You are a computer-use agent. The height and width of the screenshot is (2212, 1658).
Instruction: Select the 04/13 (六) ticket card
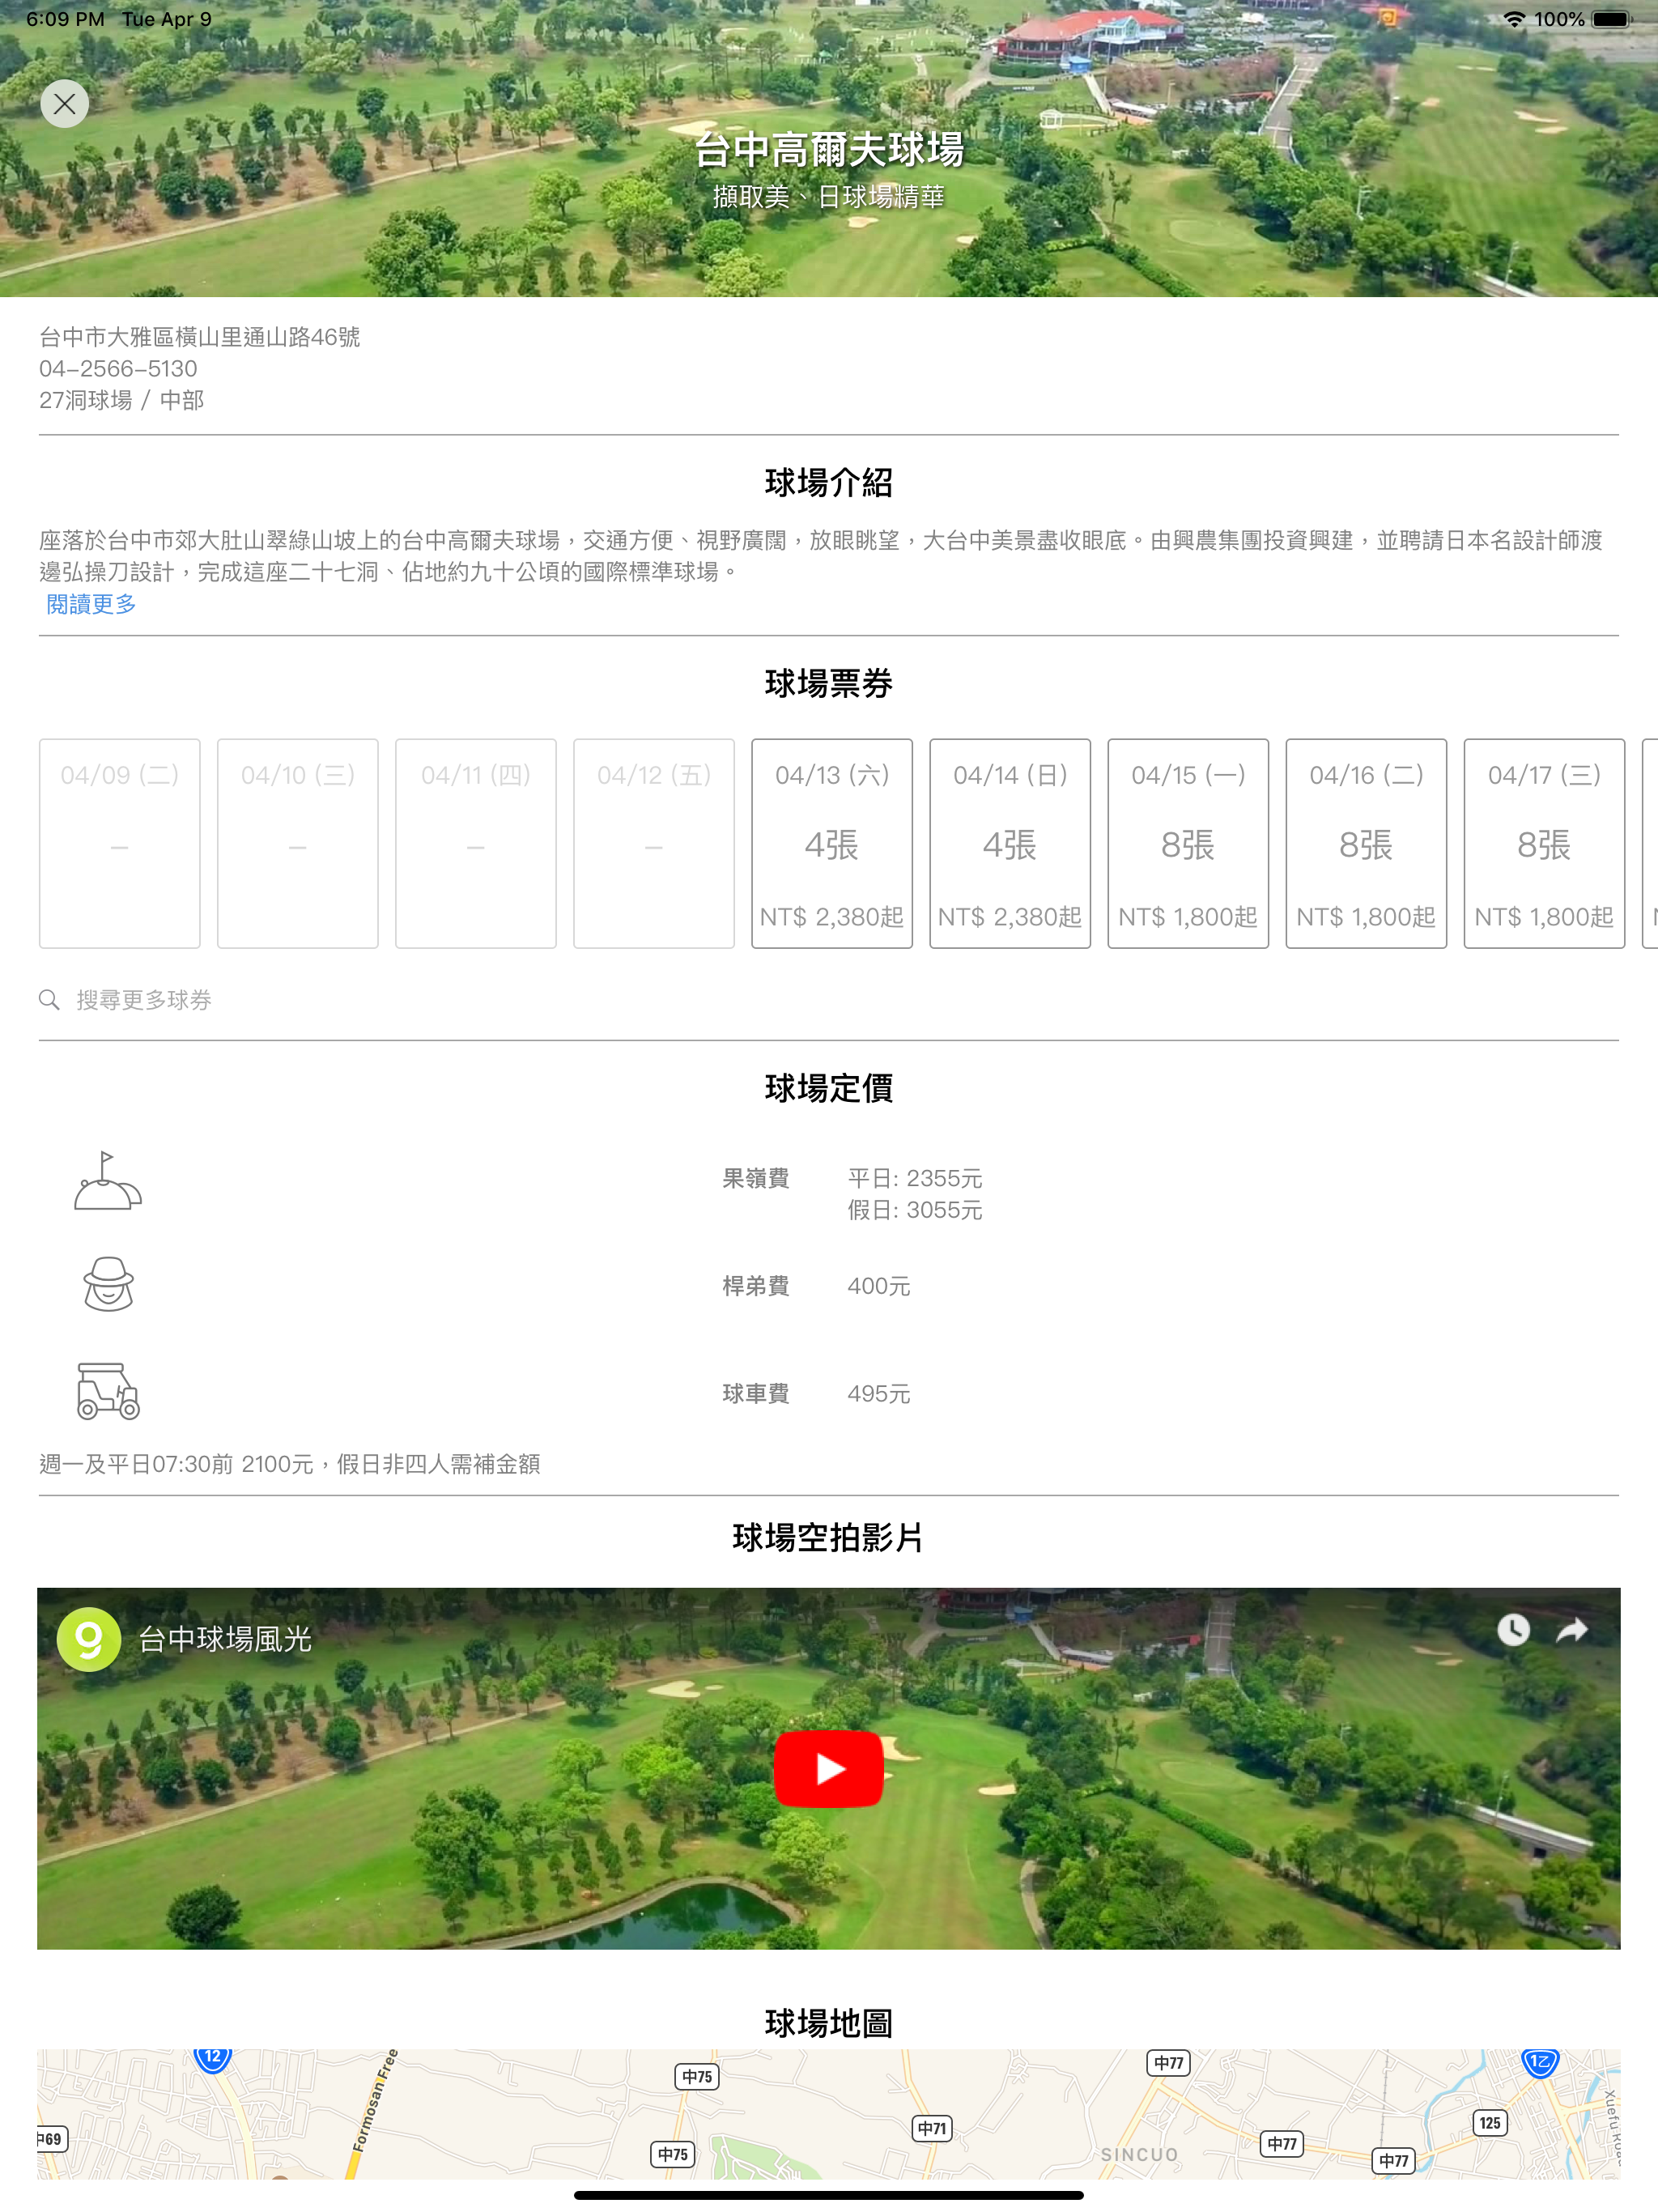click(832, 843)
